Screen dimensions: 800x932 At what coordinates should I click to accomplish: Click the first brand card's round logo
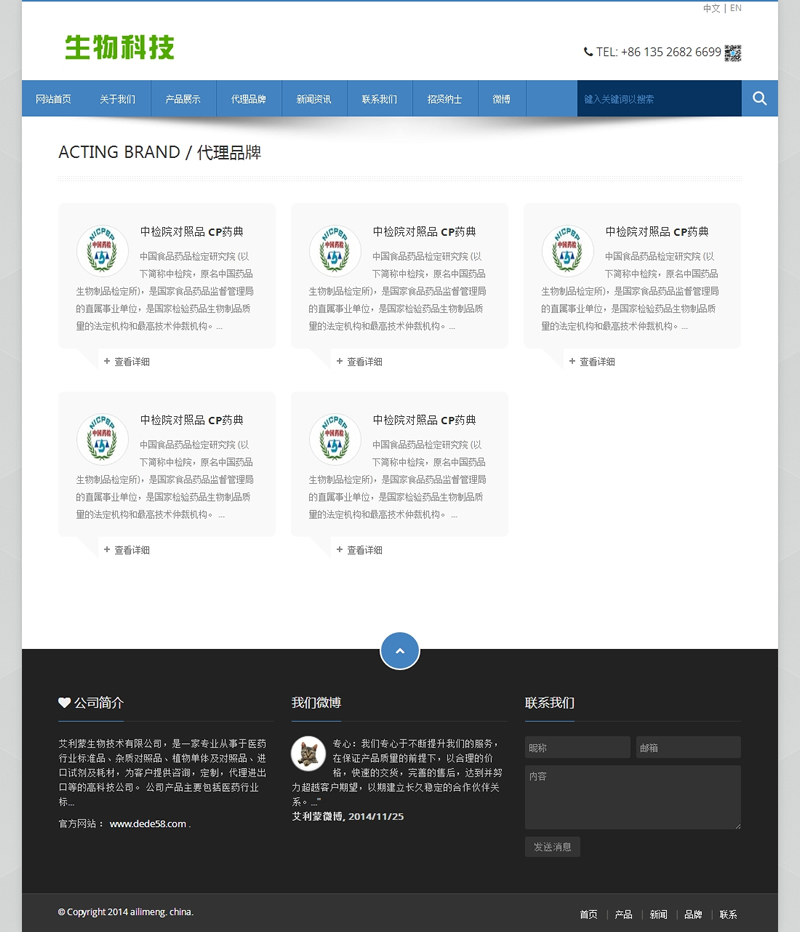point(103,250)
